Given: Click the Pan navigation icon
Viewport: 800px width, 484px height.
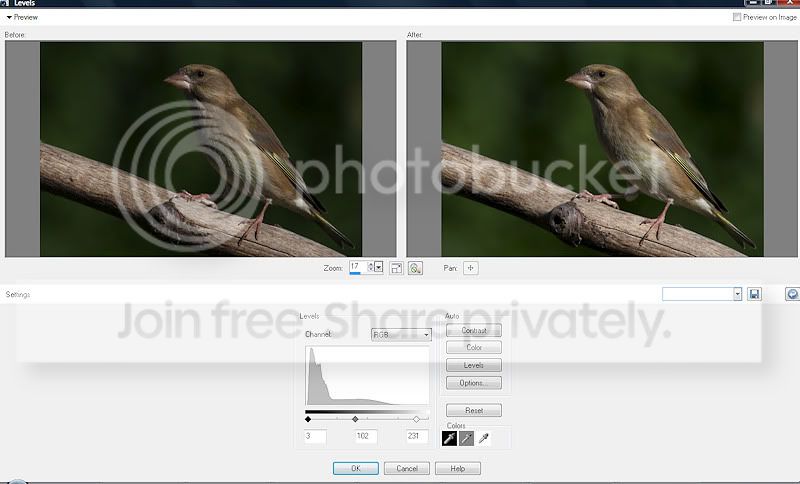Looking at the screenshot, I should point(471,268).
